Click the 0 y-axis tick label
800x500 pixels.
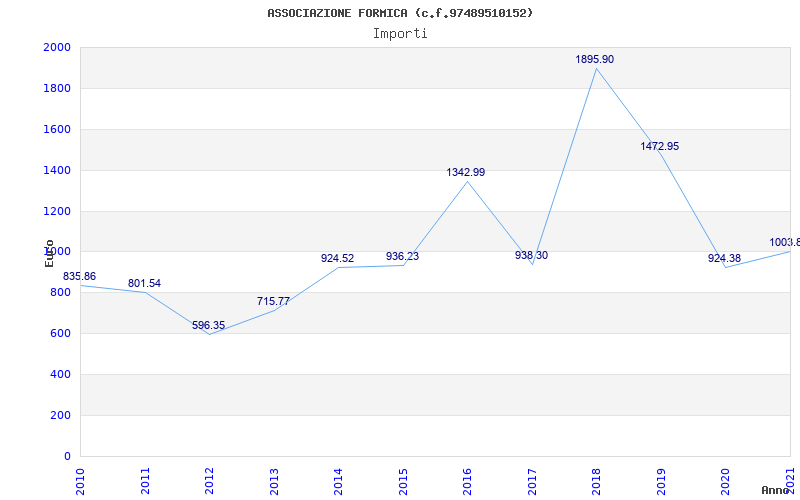tap(67, 456)
